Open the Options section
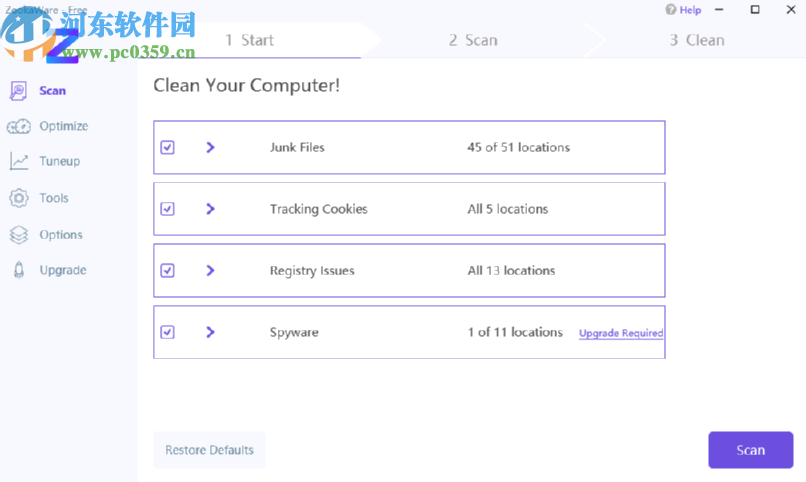 click(x=61, y=235)
